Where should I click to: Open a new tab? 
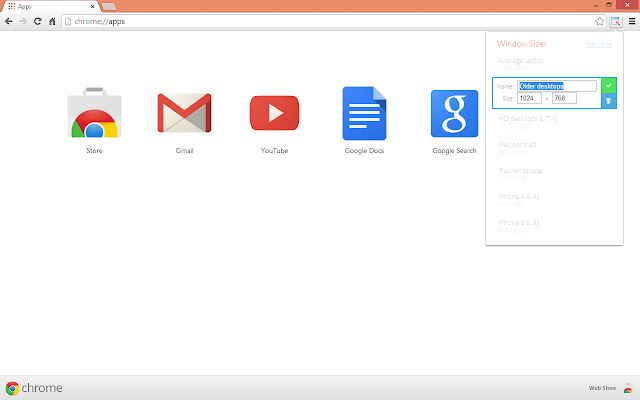point(109,7)
